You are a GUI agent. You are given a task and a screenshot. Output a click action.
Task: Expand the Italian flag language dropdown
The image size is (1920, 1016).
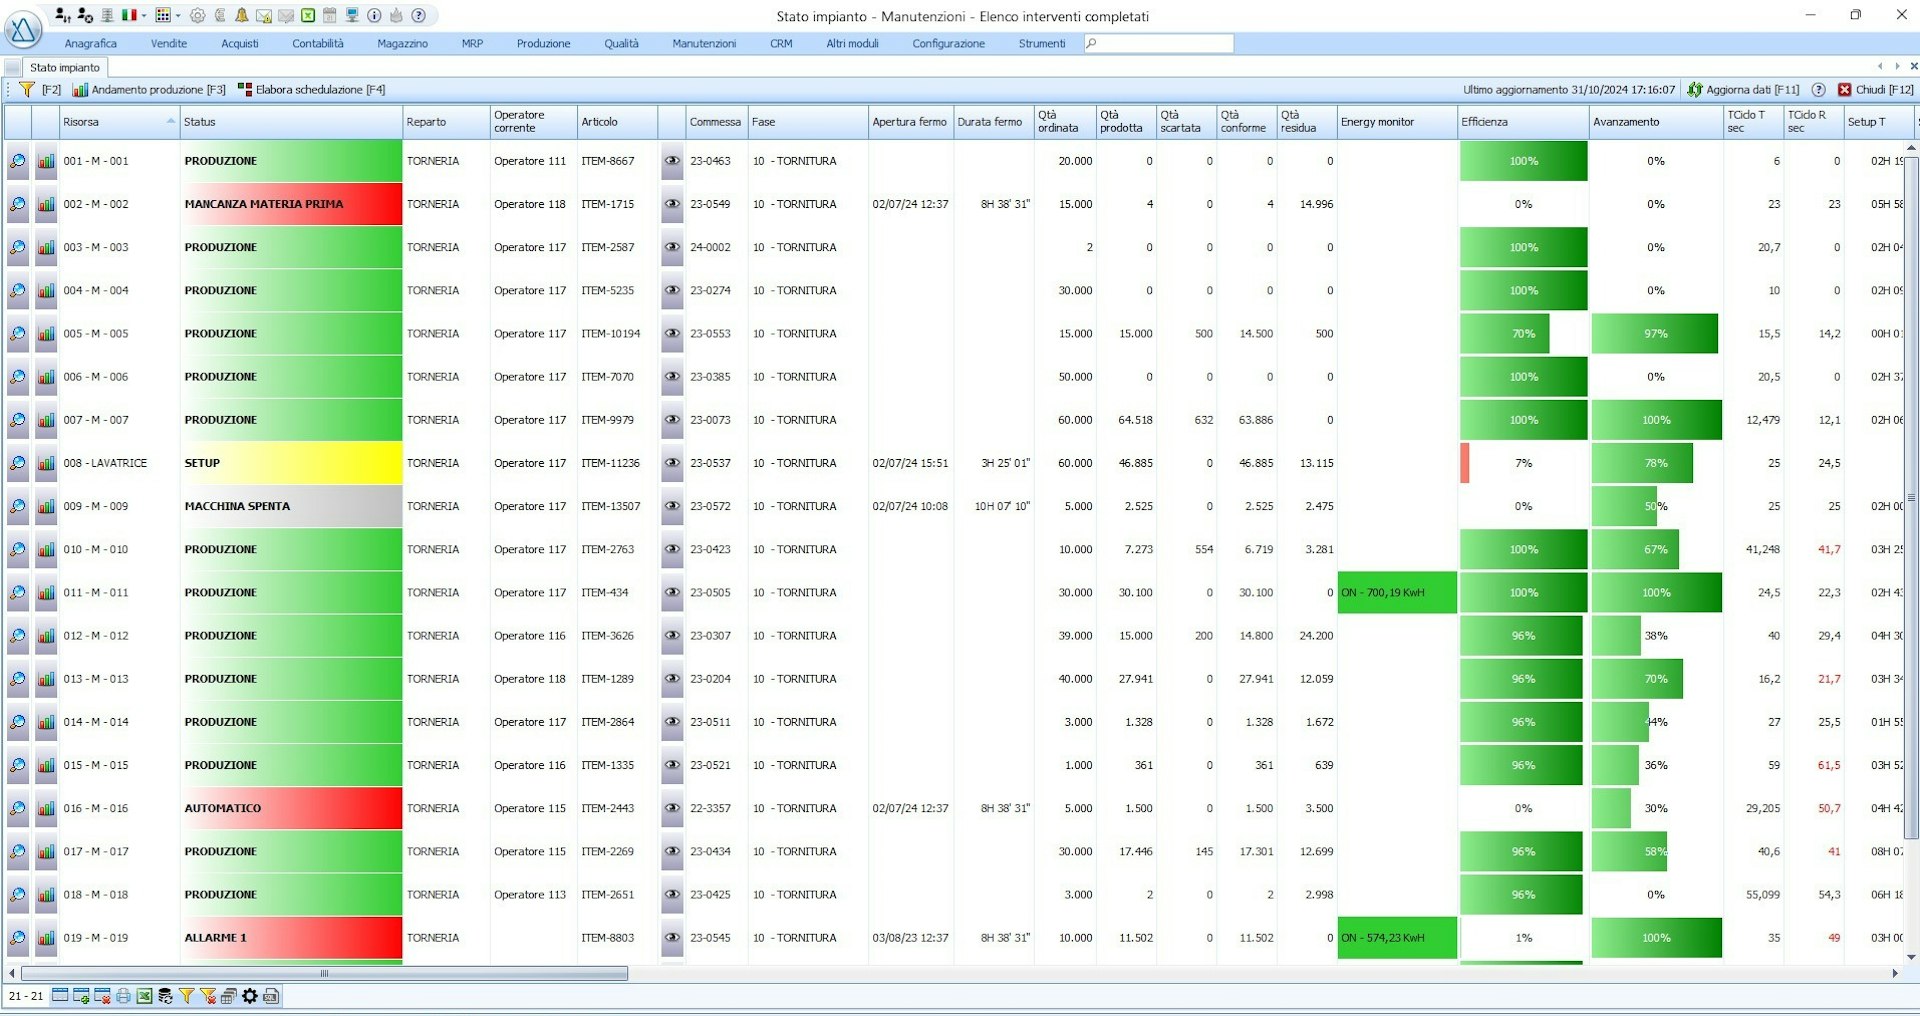pyautogui.click(x=144, y=15)
